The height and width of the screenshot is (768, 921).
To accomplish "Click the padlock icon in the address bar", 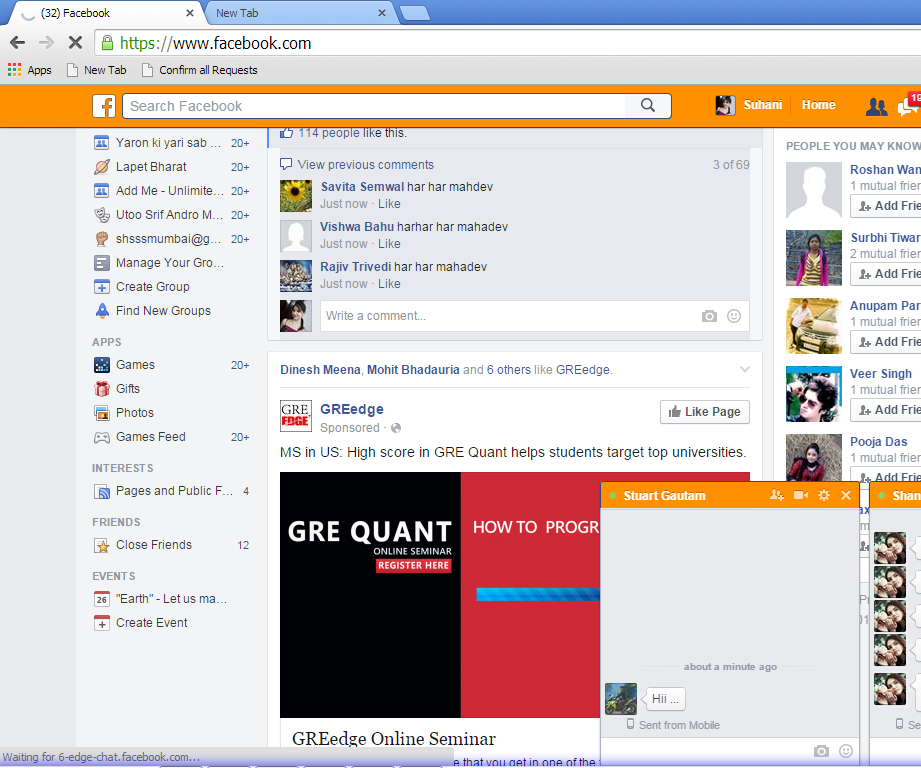I will [x=106, y=44].
